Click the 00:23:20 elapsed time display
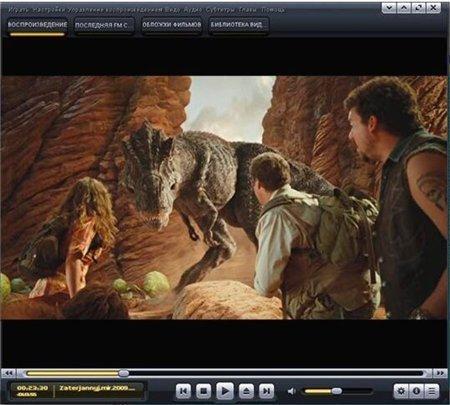Screen dimensions: 450x405 pyautogui.click(x=32, y=388)
